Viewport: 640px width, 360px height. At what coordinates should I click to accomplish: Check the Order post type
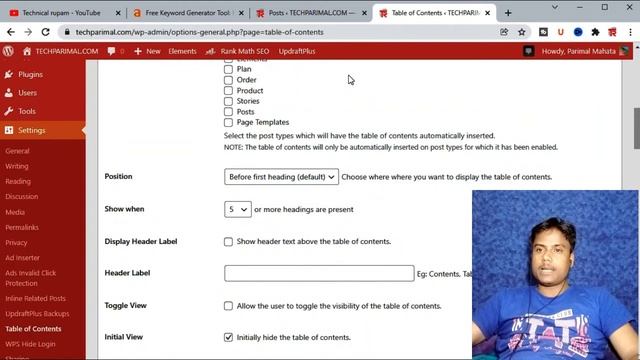(228, 80)
